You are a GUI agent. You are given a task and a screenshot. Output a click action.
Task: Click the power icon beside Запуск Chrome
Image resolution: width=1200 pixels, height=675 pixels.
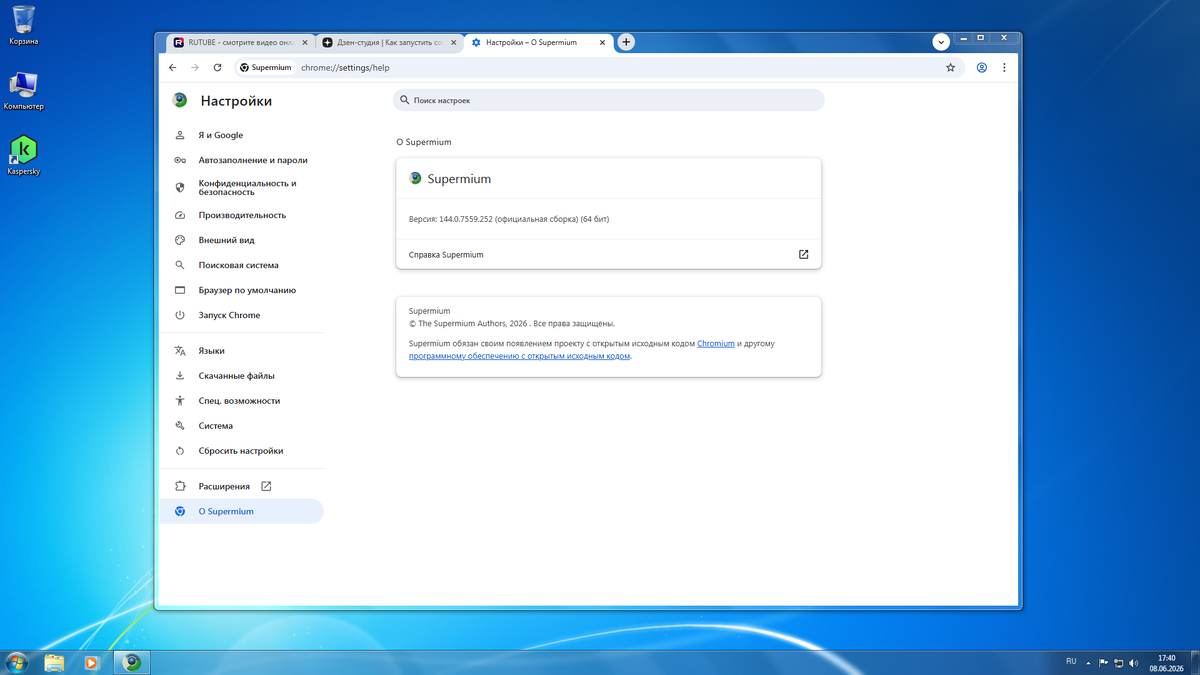click(x=180, y=315)
